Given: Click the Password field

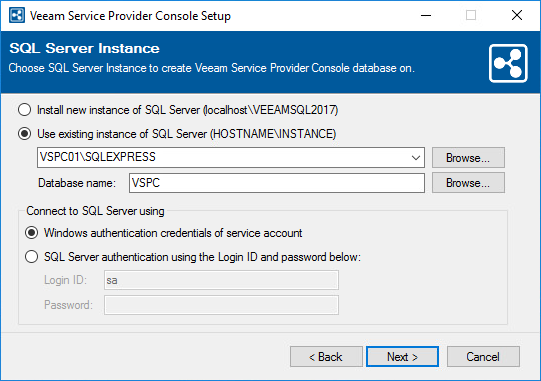Looking at the screenshot, I should (221, 305).
